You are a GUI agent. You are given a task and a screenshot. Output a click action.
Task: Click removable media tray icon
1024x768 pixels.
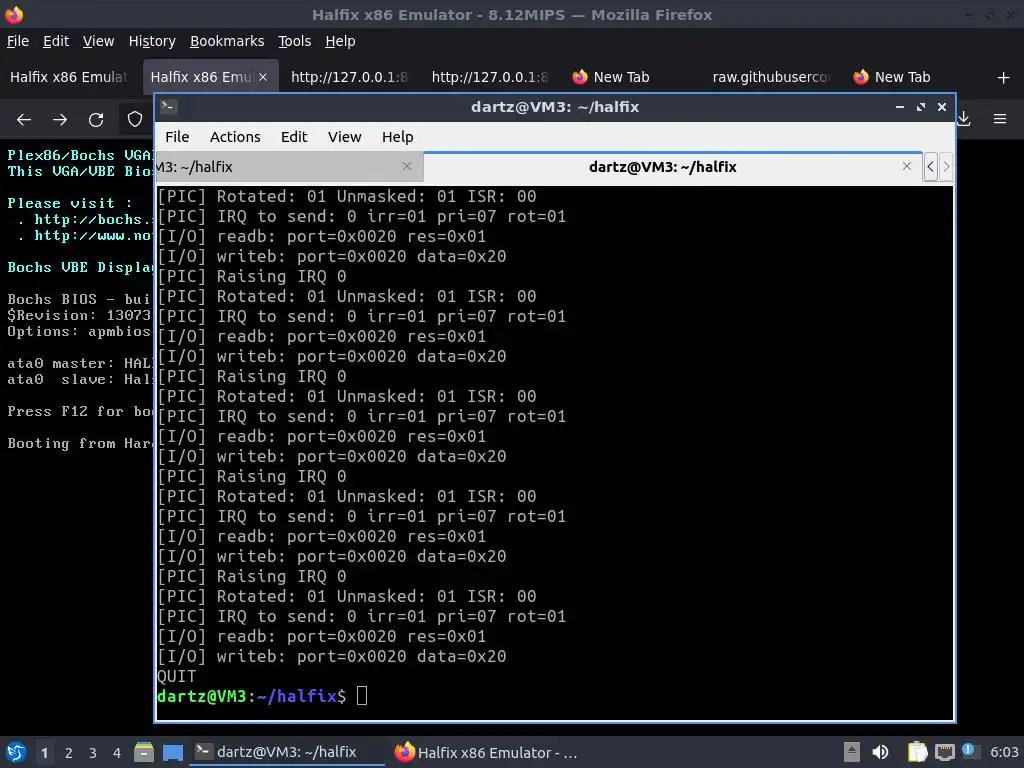(852, 752)
